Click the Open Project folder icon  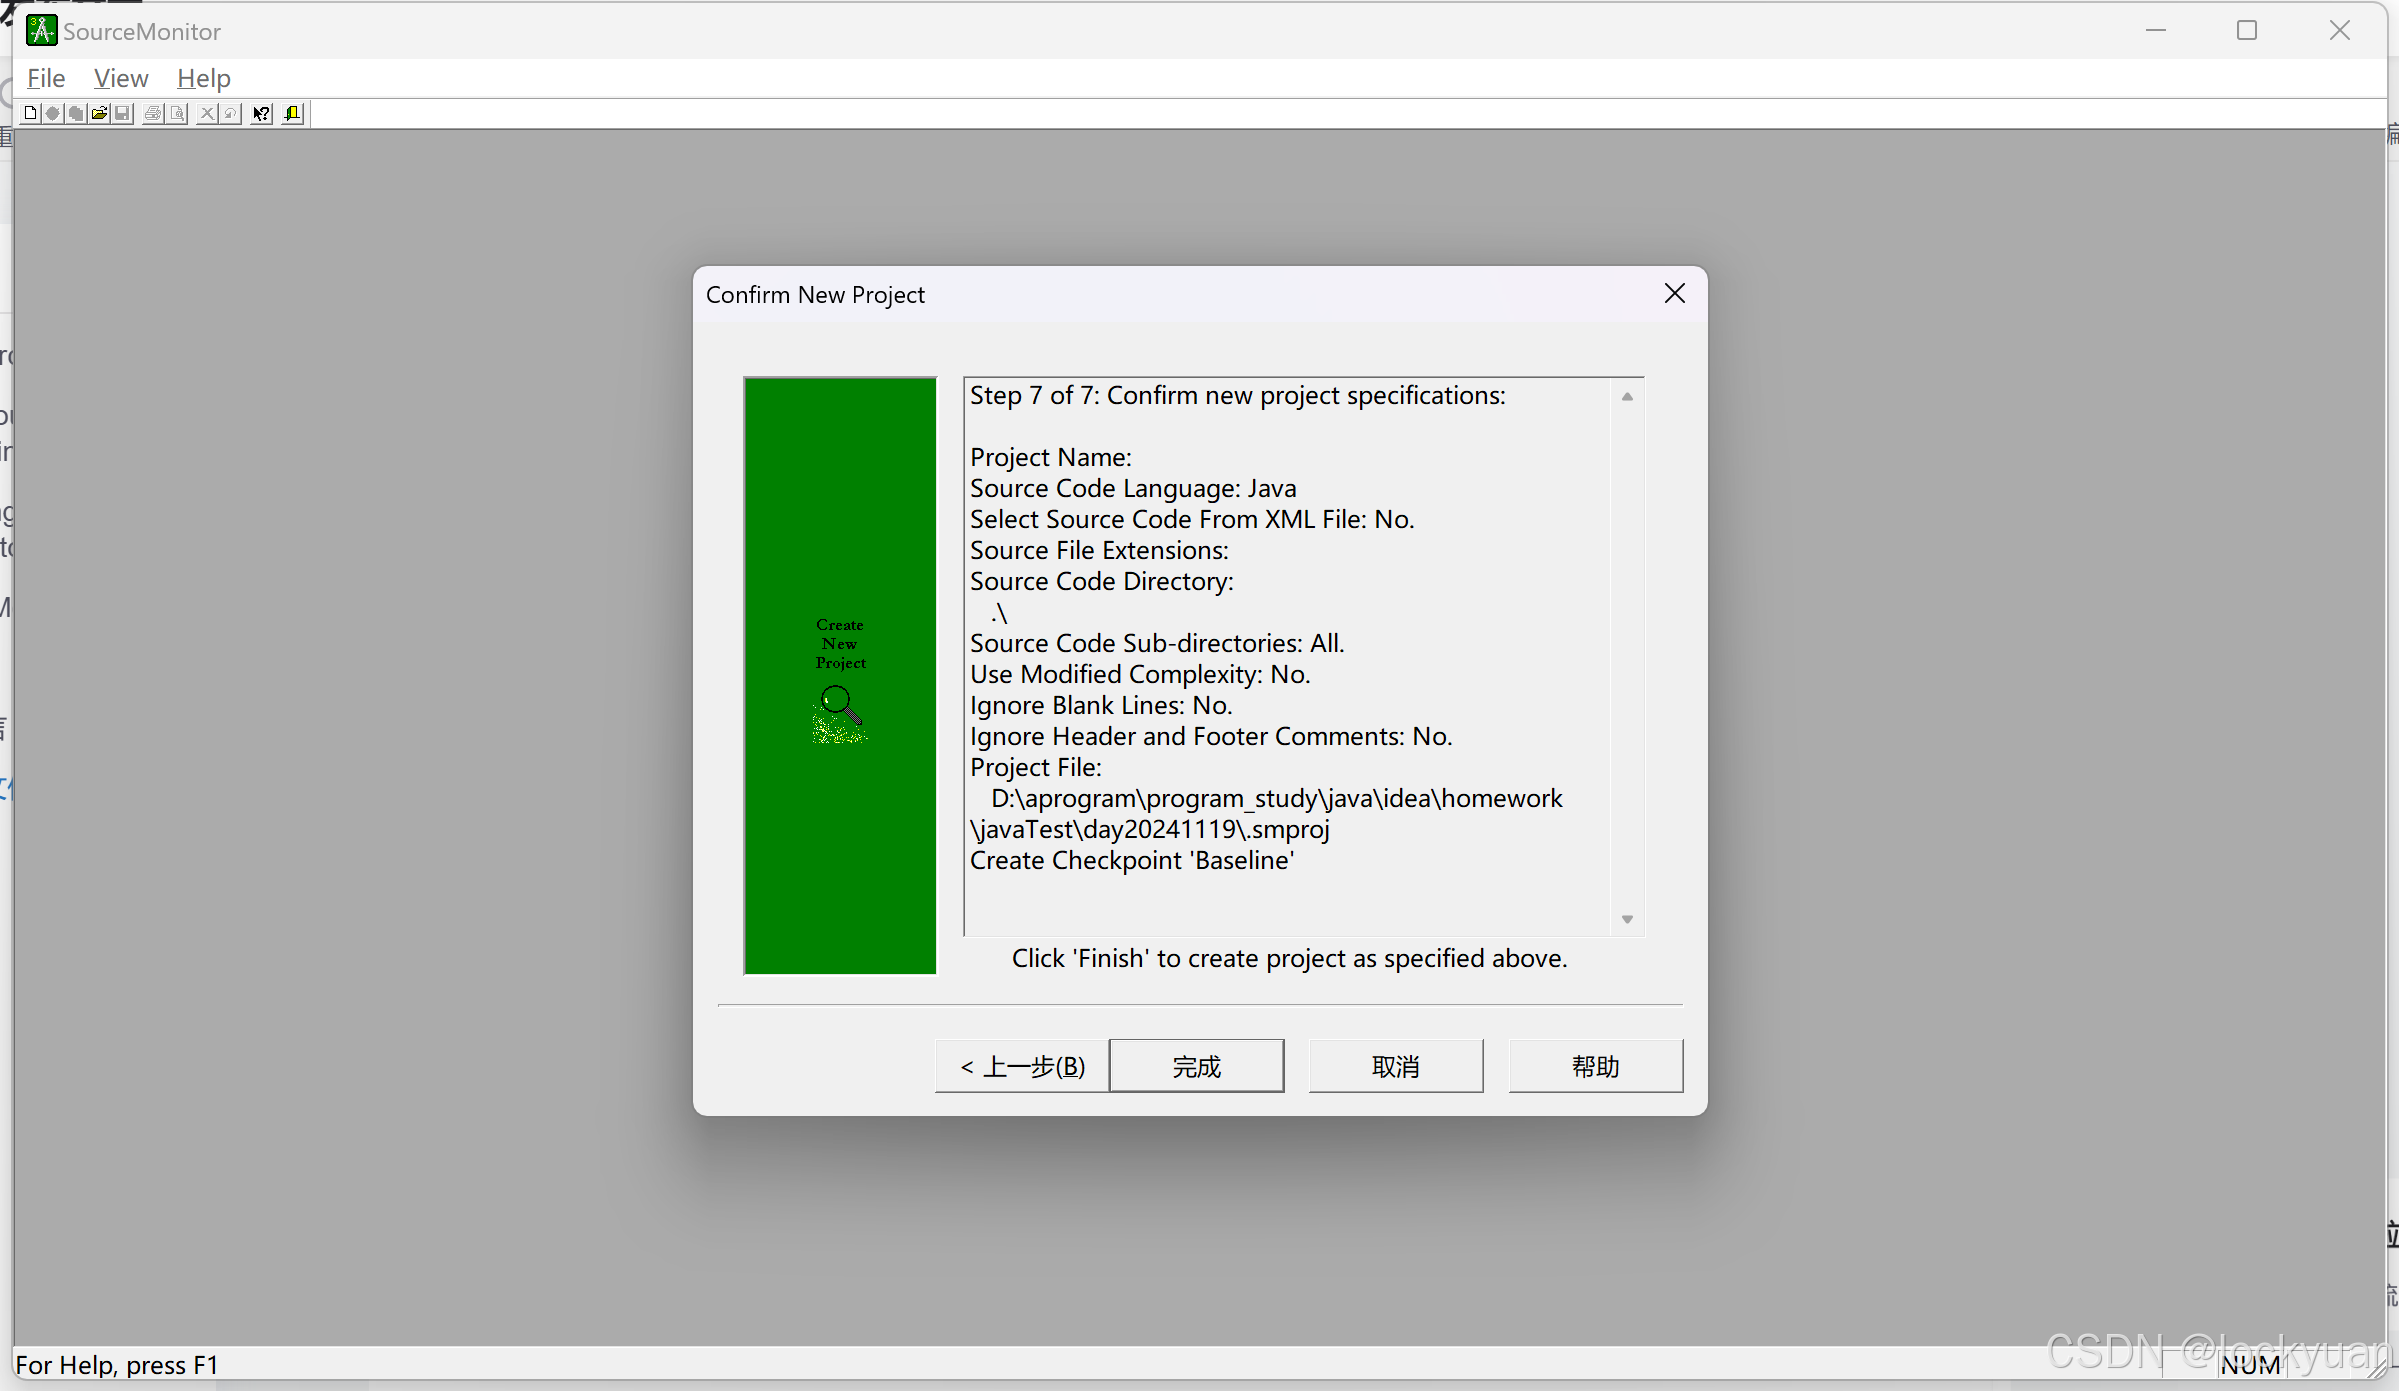point(99,113)
